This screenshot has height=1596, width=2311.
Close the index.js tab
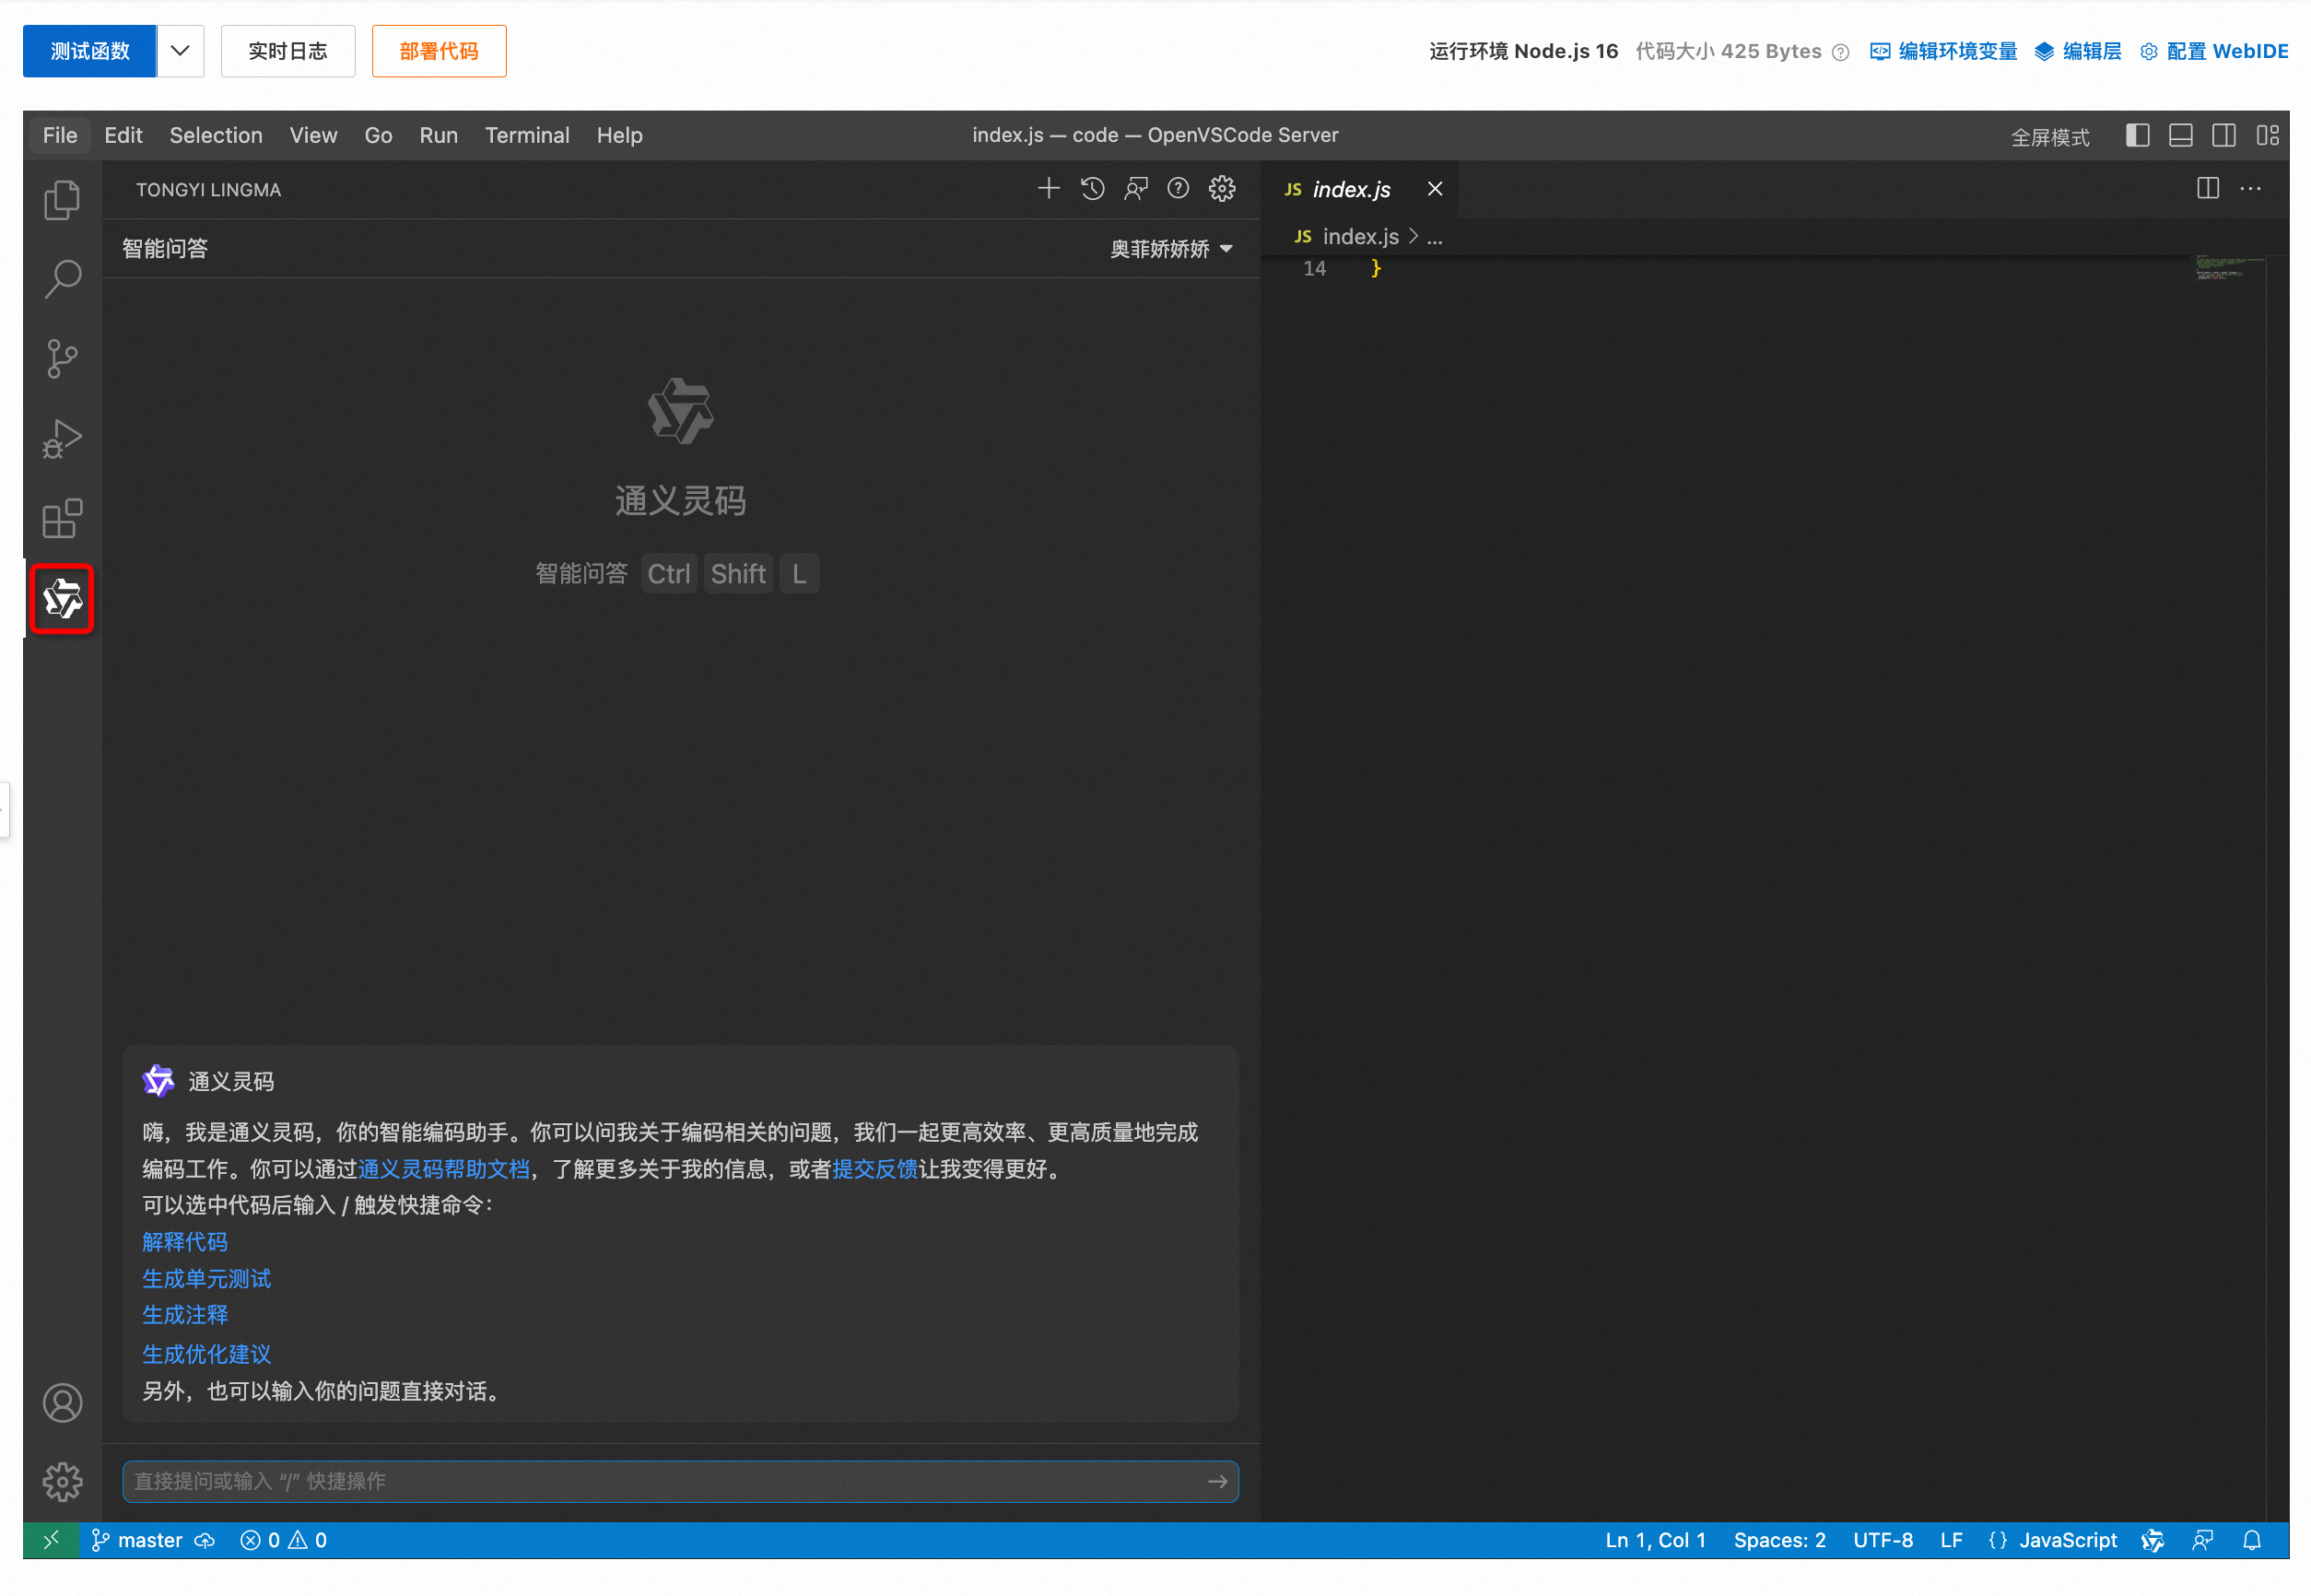coord(1435,188)
